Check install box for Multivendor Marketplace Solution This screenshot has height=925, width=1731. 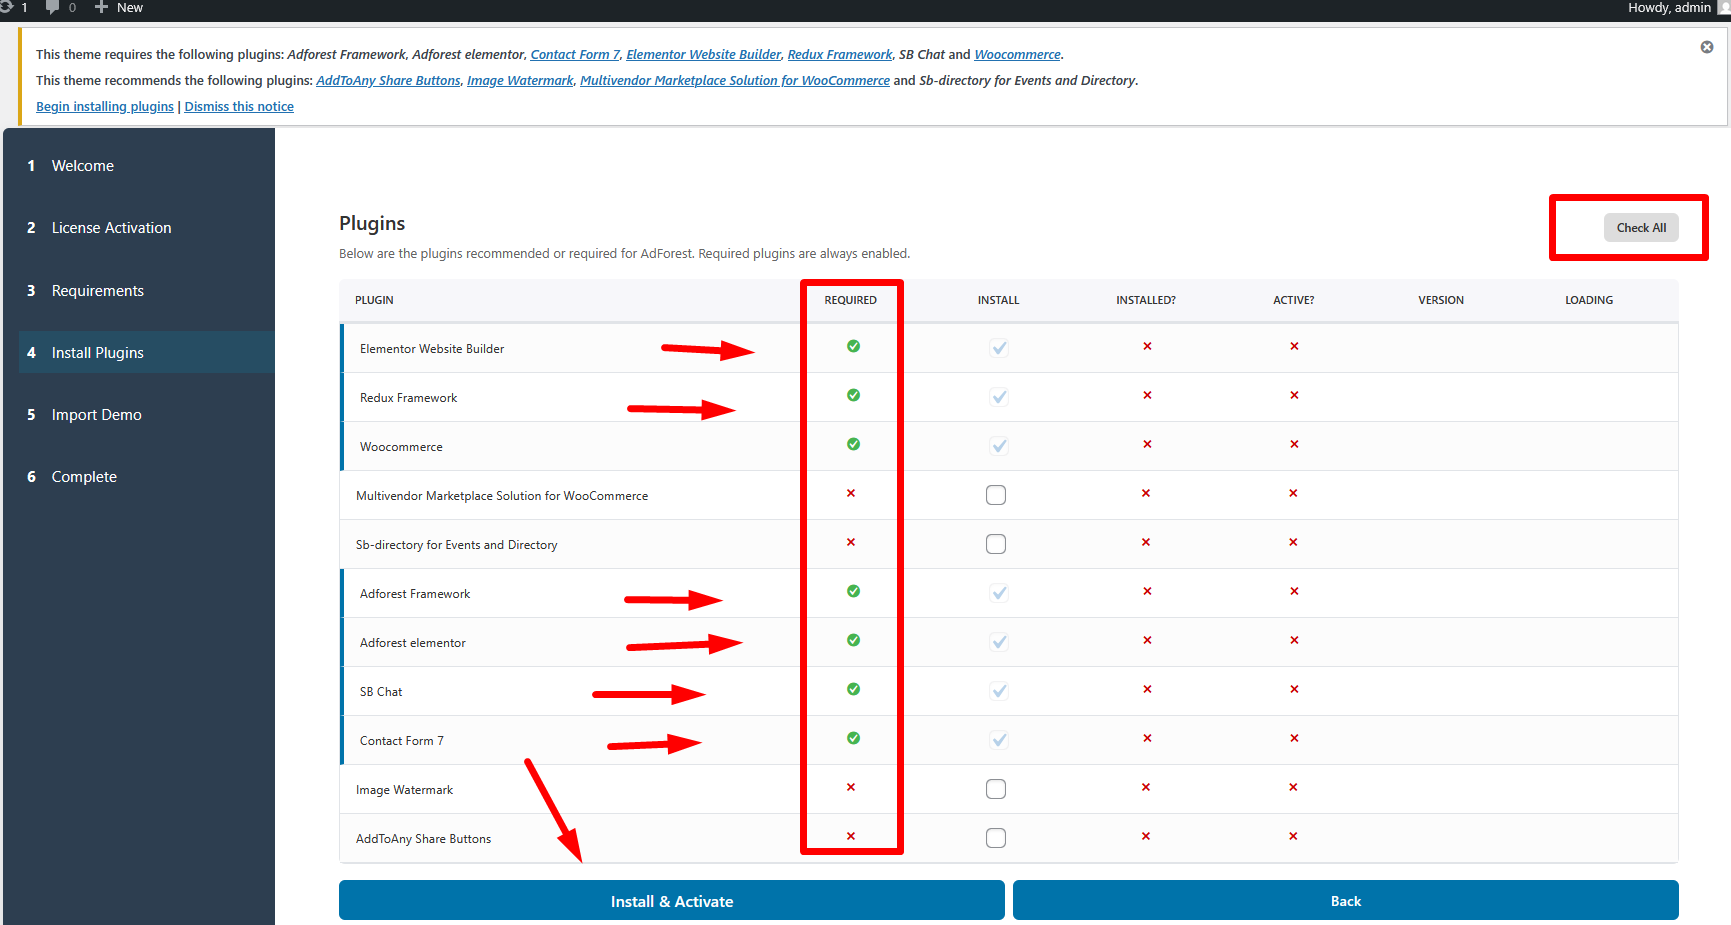[x=996, y=495]
